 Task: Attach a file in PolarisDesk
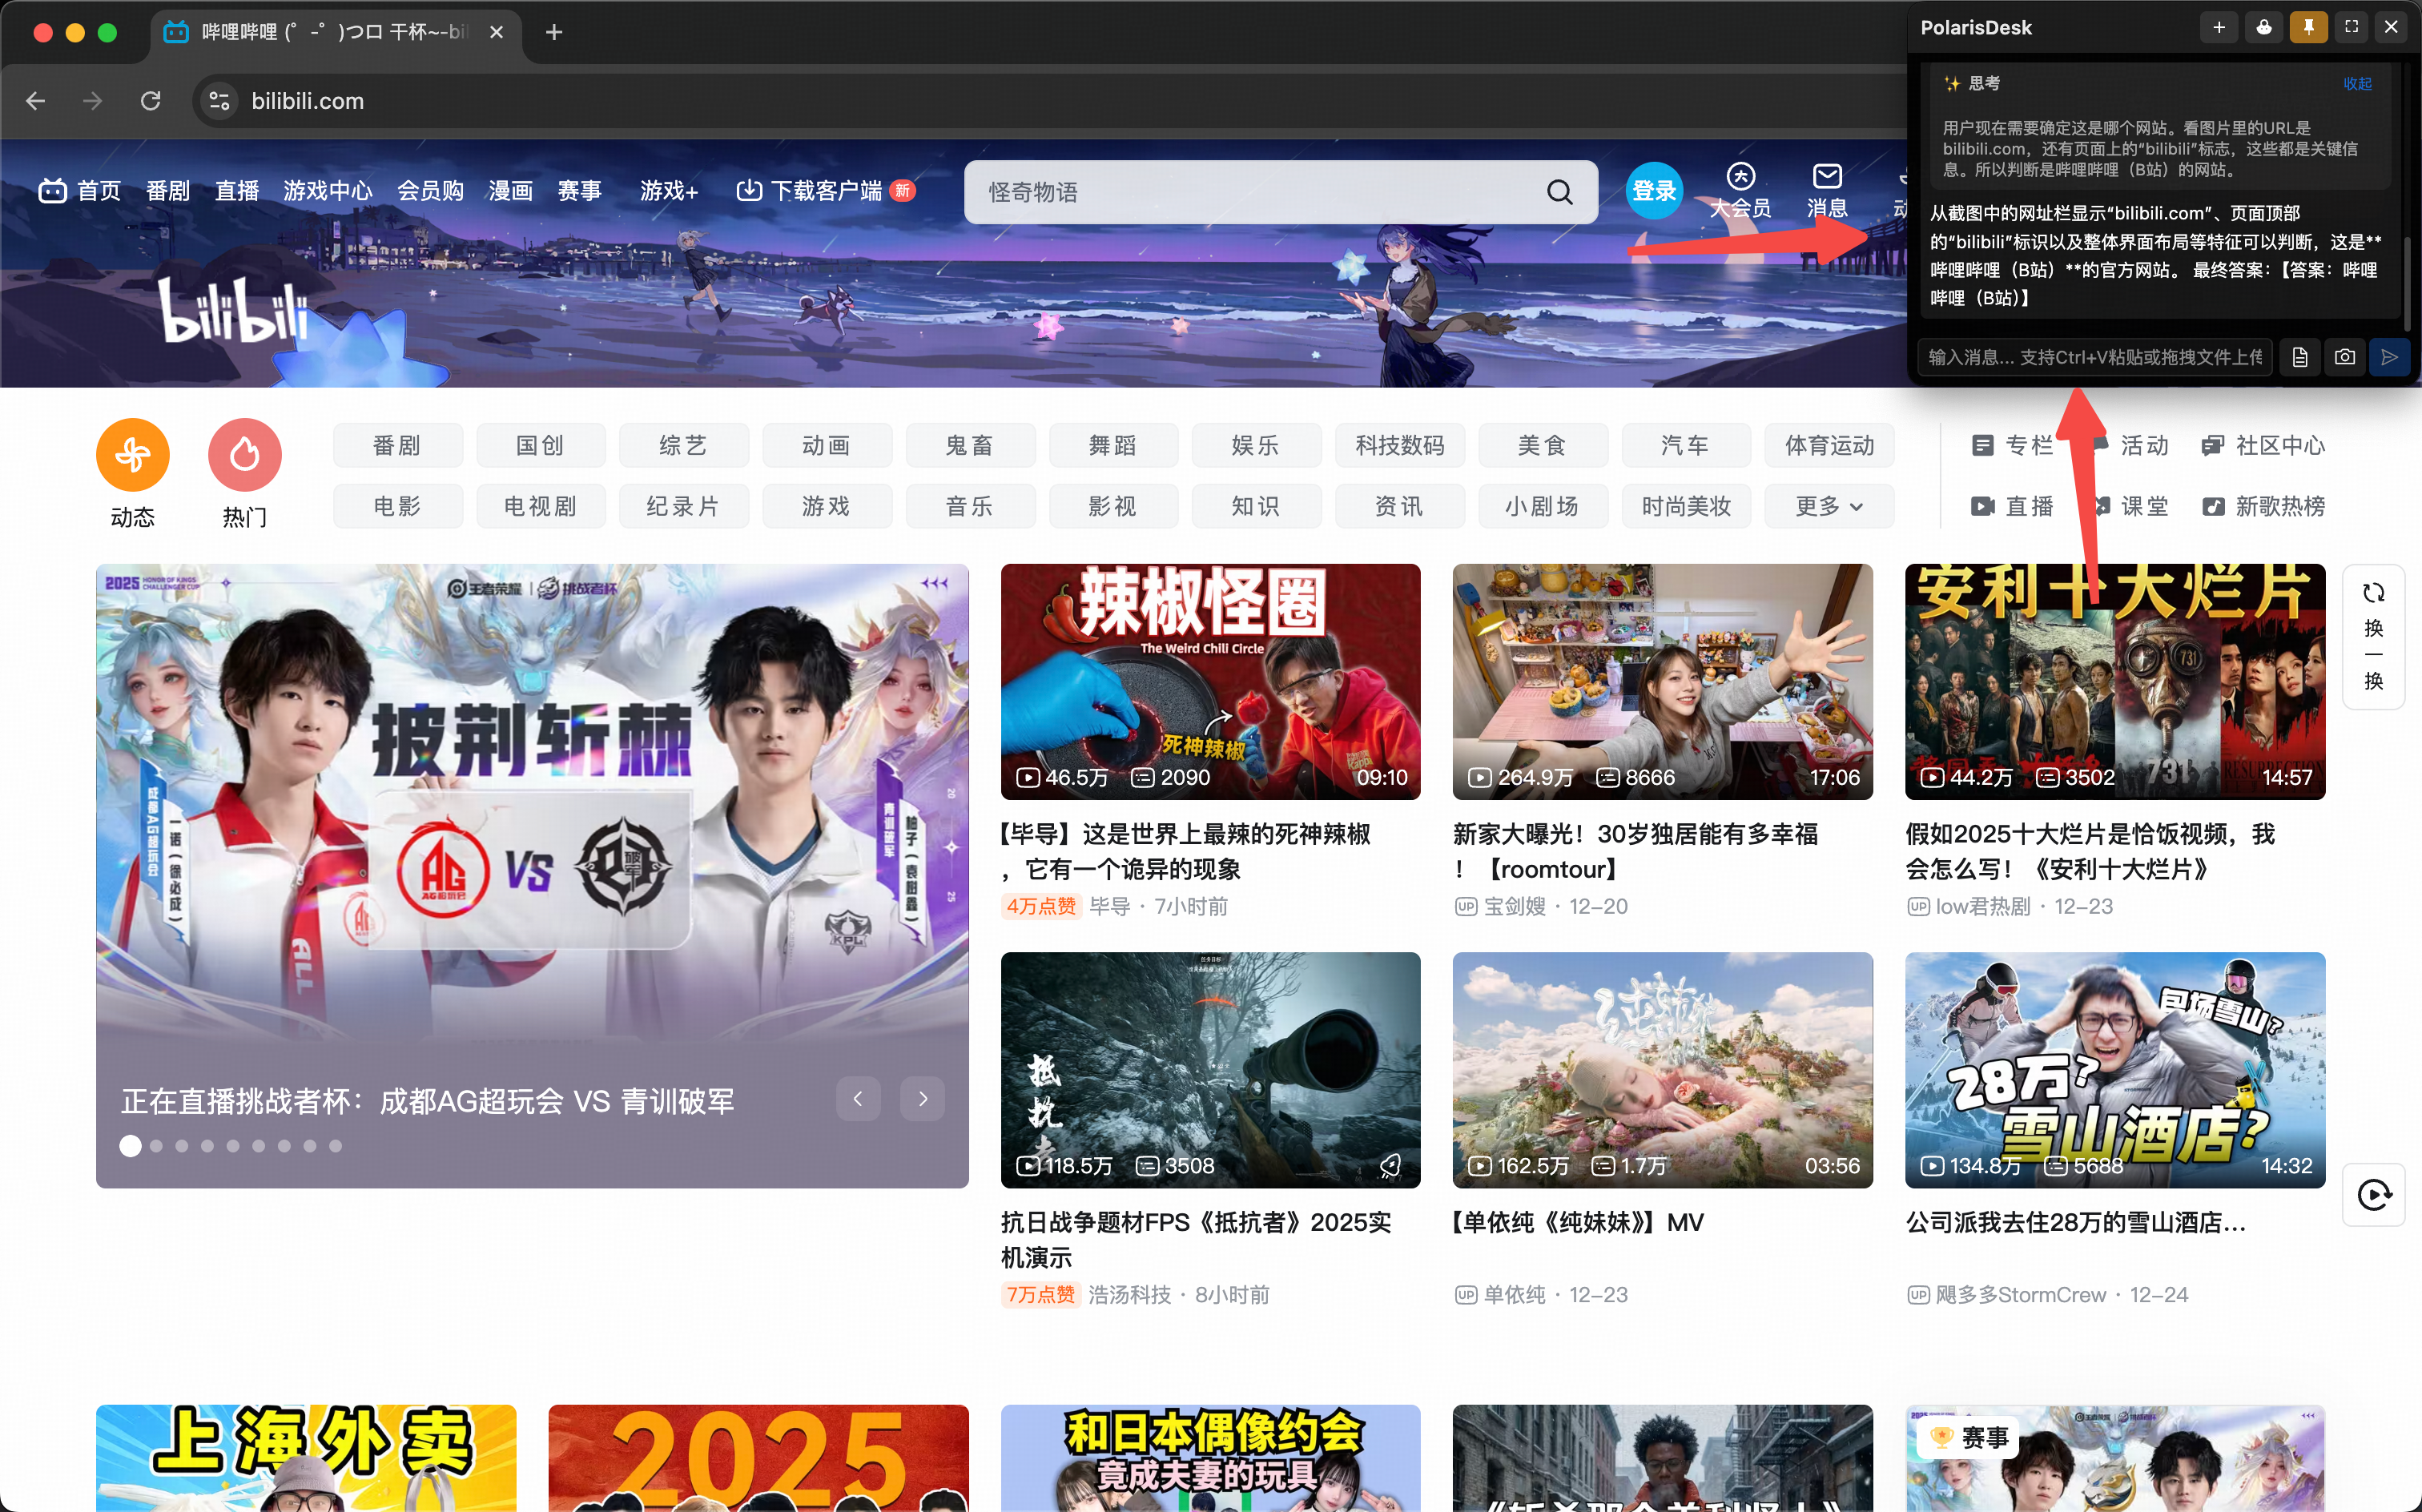pyautogui.click(x=2300, y=357)
